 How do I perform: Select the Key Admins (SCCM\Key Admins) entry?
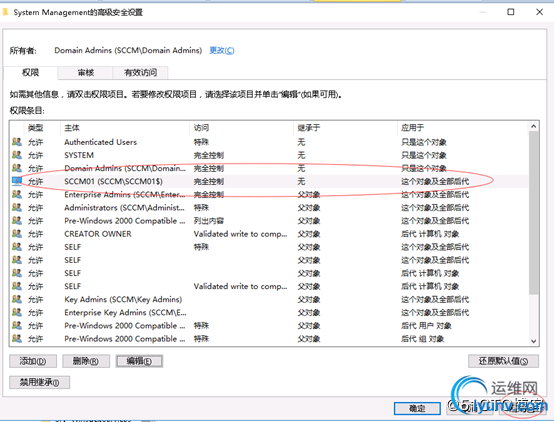pyautogui.click(x=270, y=299)
